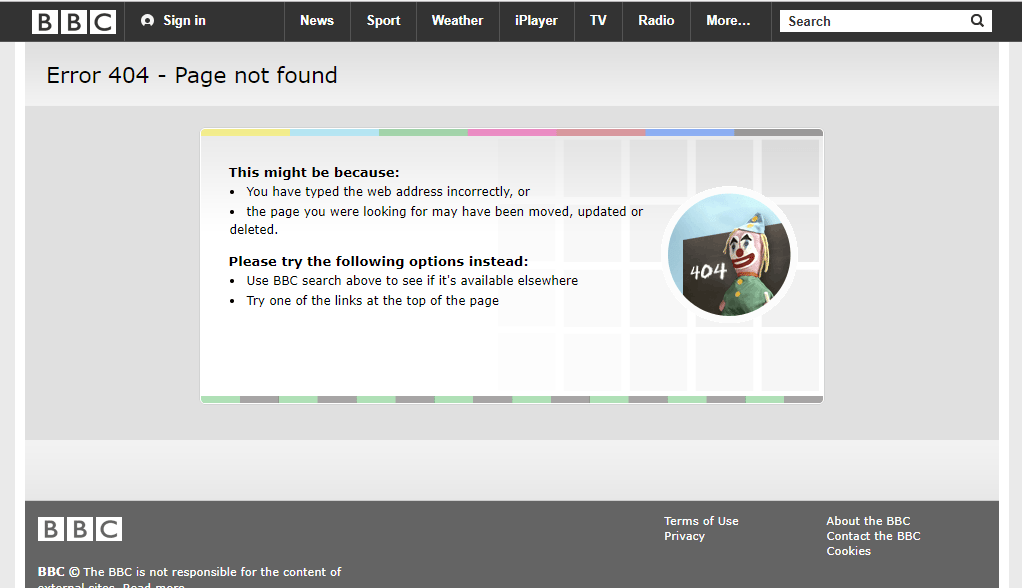
Task: Select TV in the navigation bar
Action: (598, 21)
